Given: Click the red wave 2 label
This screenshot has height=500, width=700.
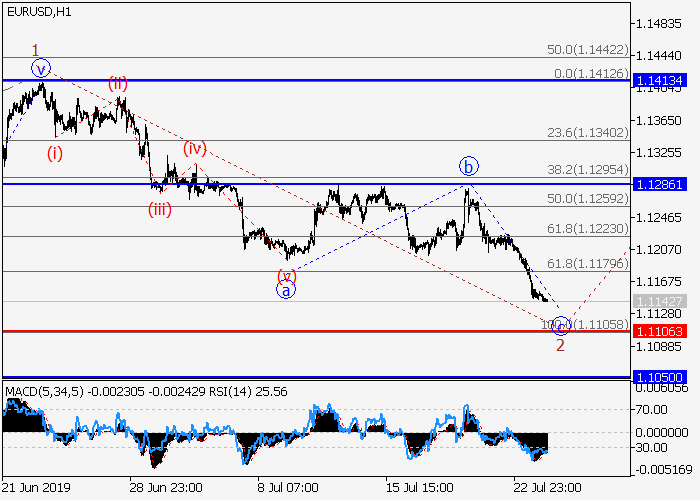Looking at the screenshot, I should [560, 345].
